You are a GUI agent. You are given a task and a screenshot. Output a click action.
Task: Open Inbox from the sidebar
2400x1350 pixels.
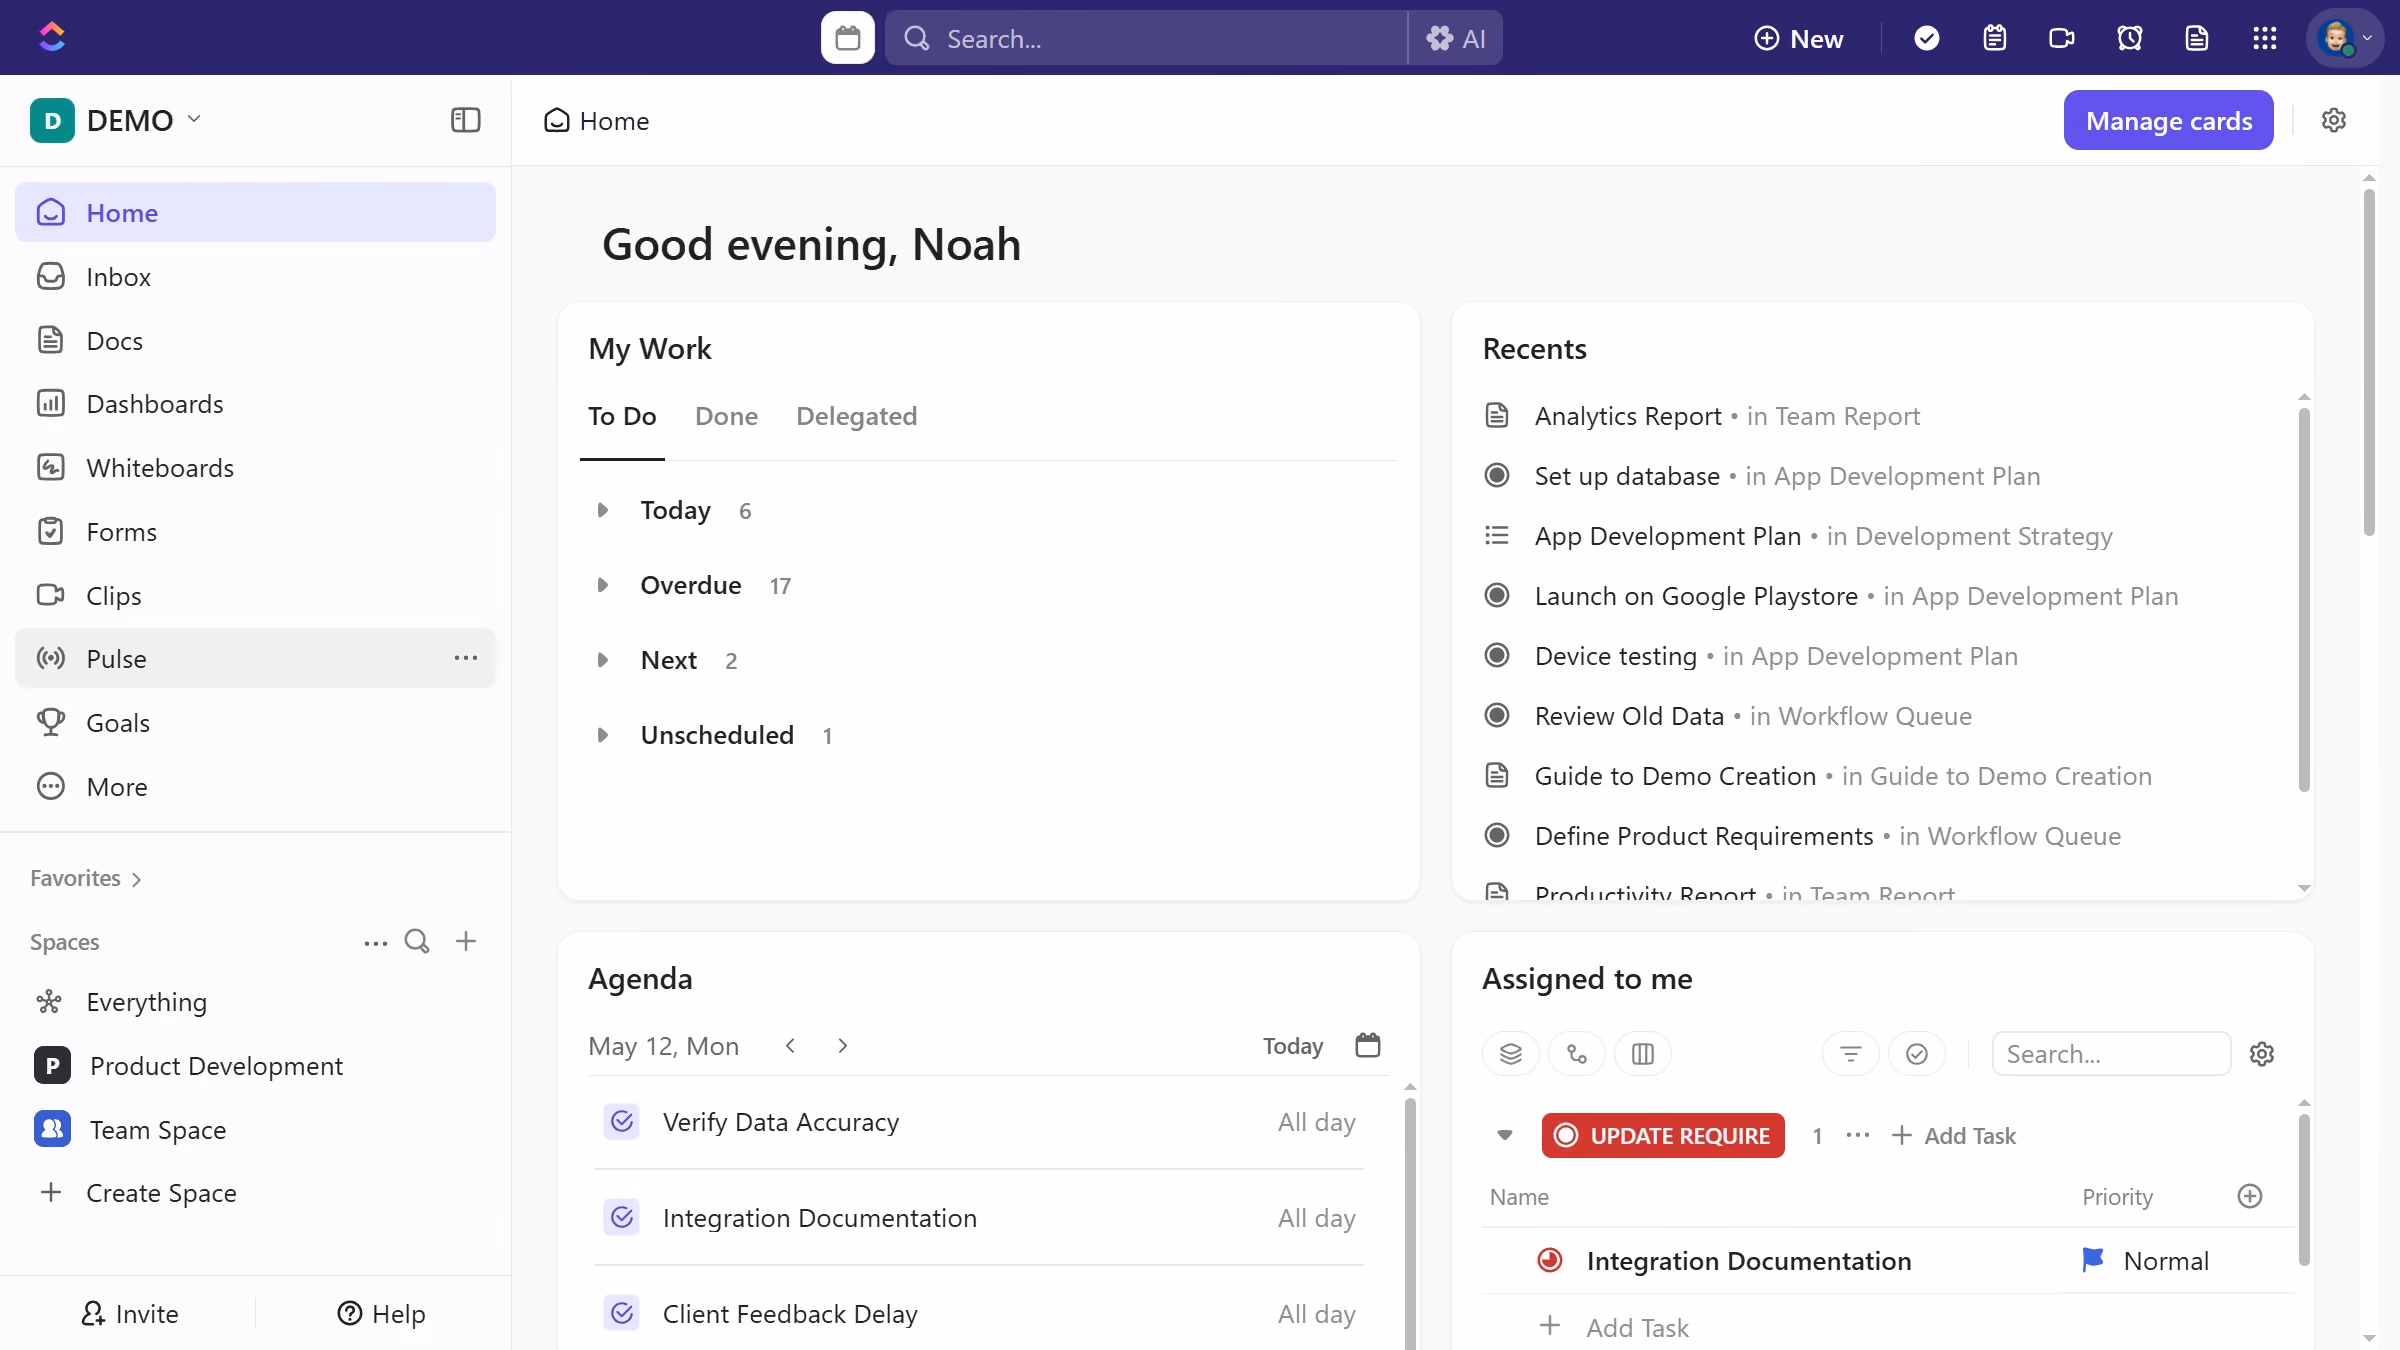coord(255,276)
